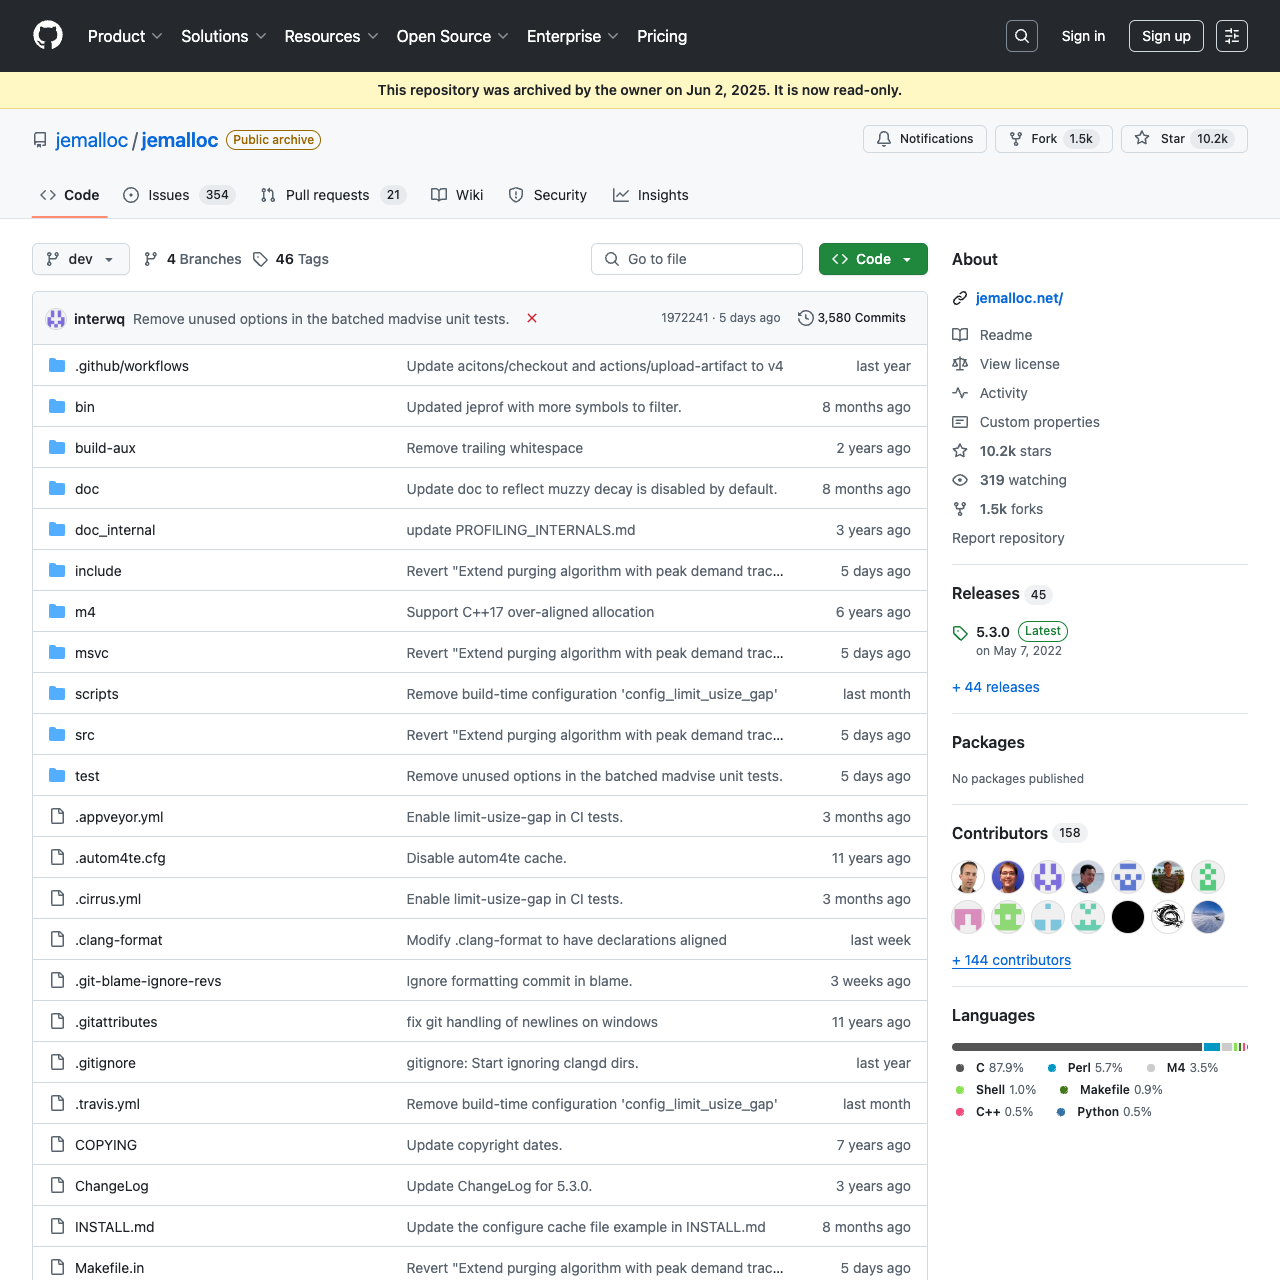Click the C language 87.9% entry
Screen dimensions: 1280x1280
990,1068
